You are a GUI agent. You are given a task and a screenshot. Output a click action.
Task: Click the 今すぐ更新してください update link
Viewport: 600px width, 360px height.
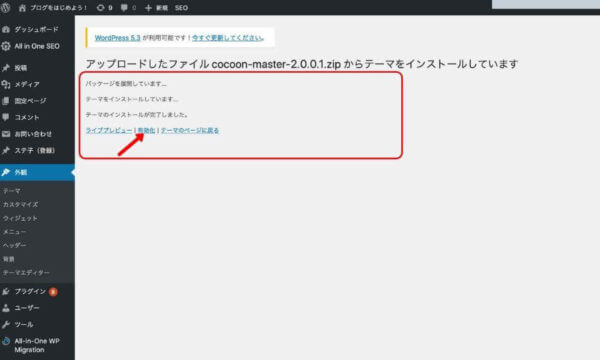(228, 38)
